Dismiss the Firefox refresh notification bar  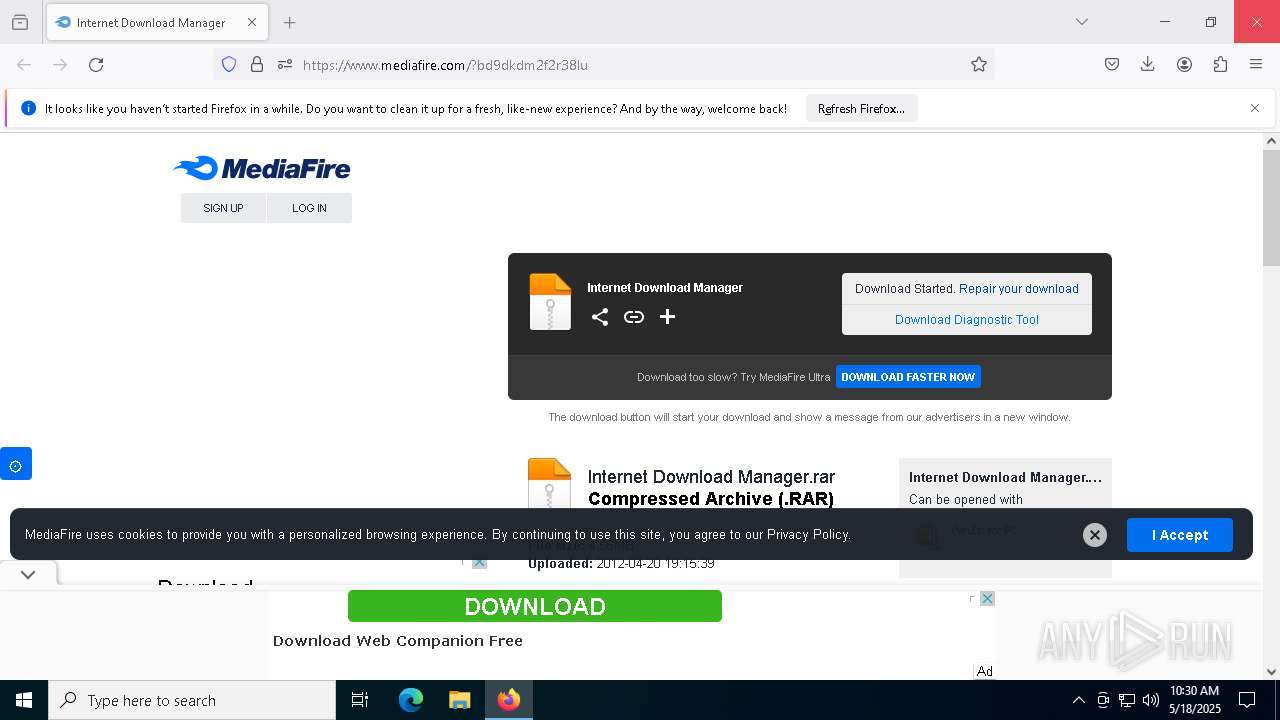pyautogui.click(x=1255, y=108)
